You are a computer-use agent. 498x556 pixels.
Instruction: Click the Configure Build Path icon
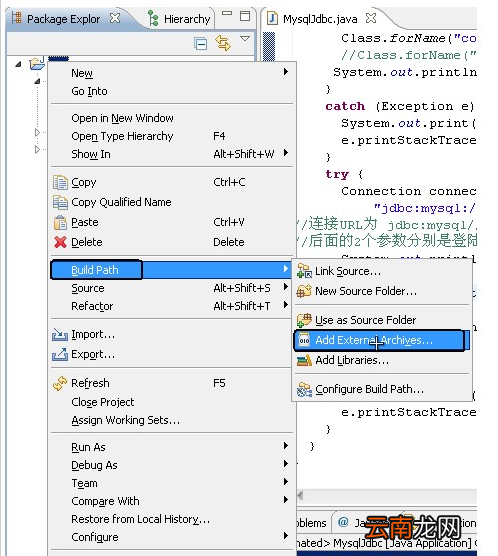coord(304,389)
